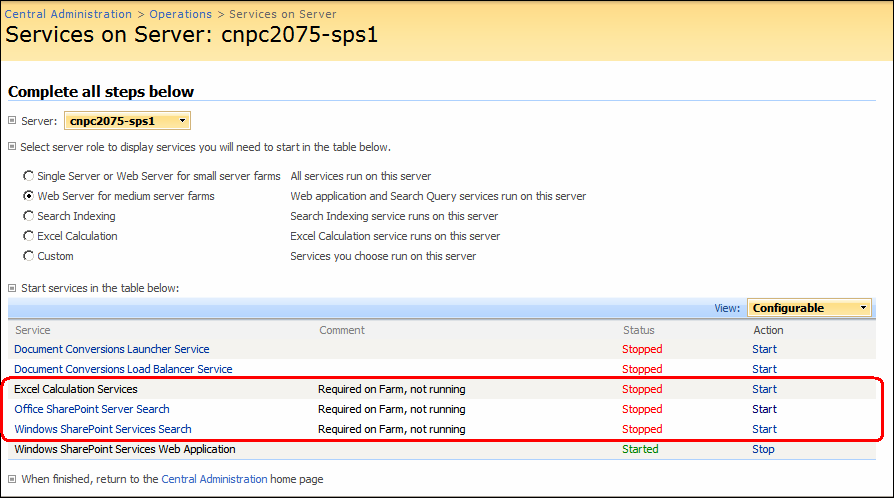Collapse the Start services step icon
The height and width of the screenshot is (498, 894).
tap(12, 288)
